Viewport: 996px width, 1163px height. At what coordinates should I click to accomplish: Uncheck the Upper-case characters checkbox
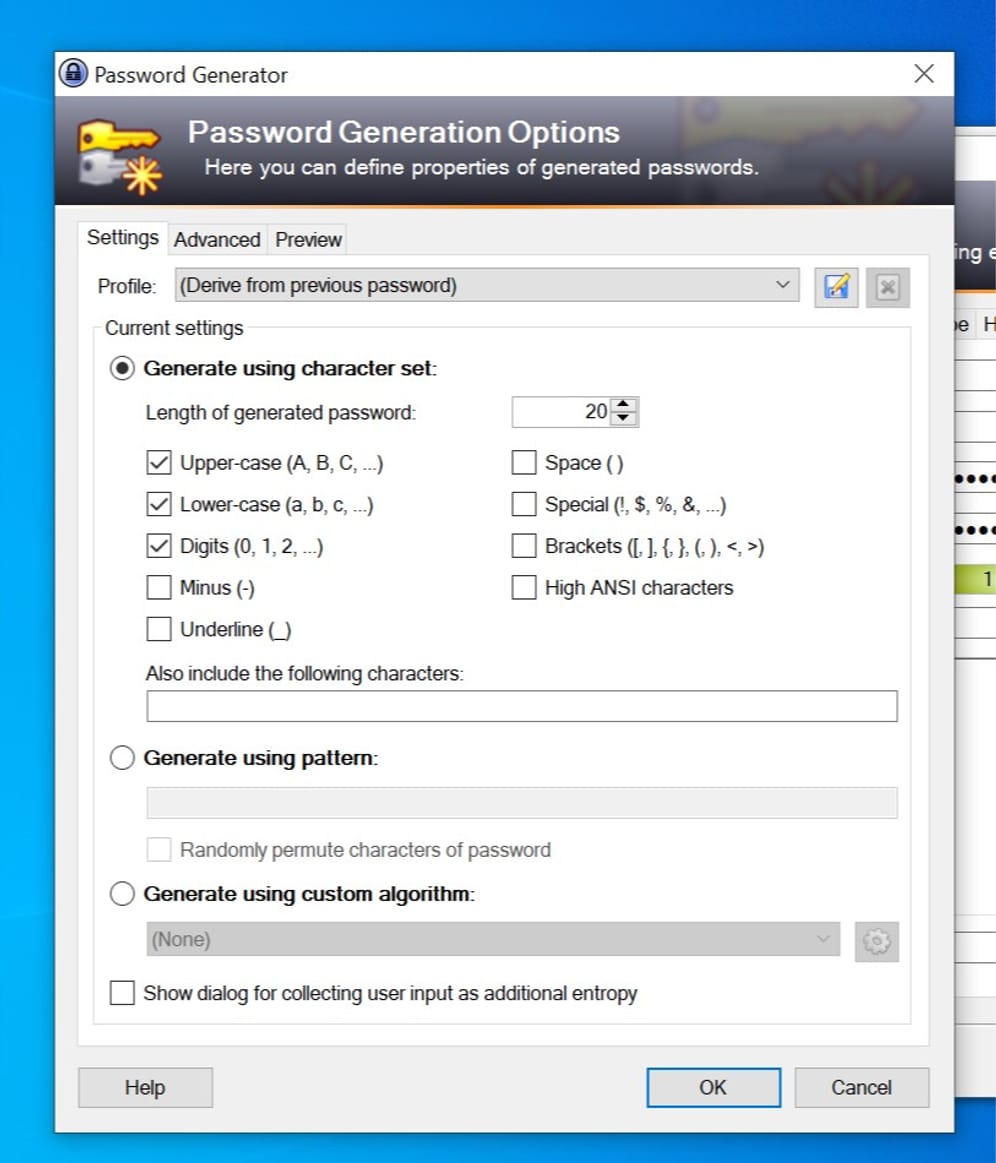pyautogui.click(x=159, y=463)
